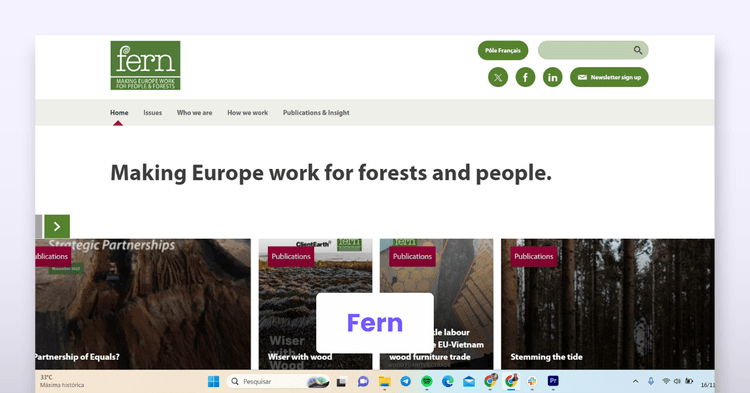This screenshot has height=393, width=750.
Task: Open the Partnership of Equals? card
Action: coord(143,304)
